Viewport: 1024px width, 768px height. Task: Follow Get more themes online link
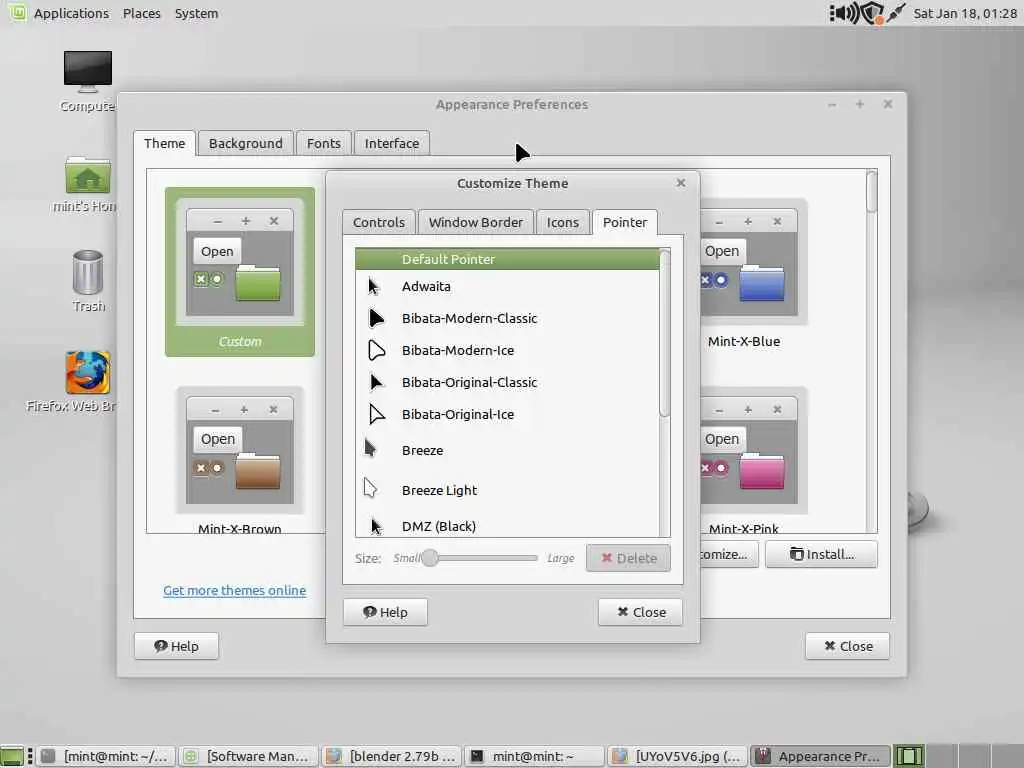coord(234,590)
